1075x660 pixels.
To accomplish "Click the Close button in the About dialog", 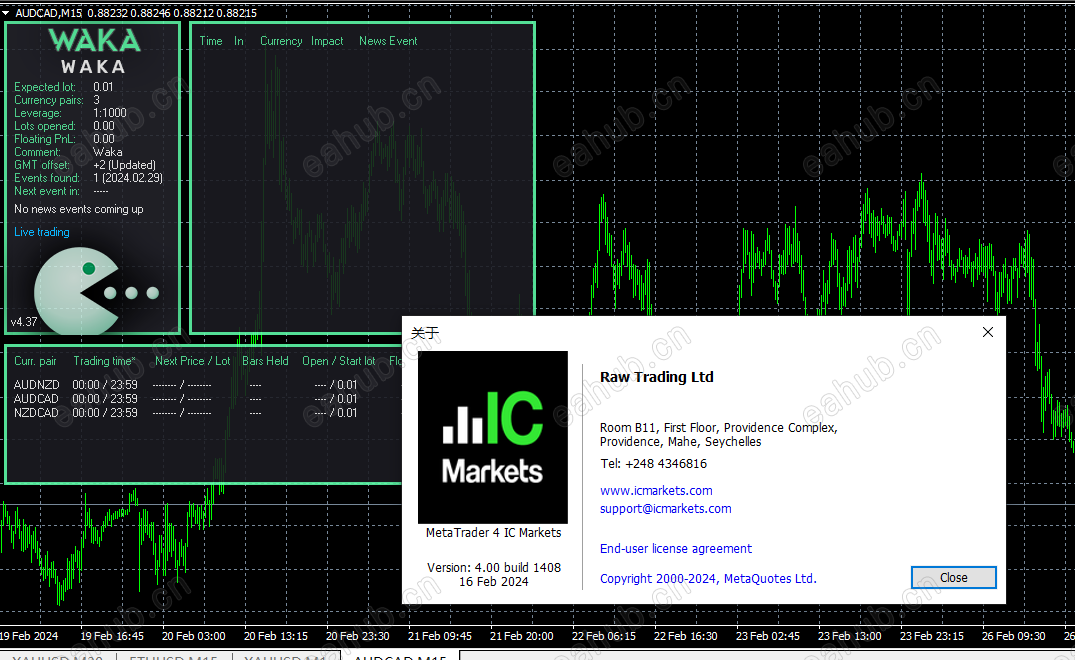I will click(953, 578).
